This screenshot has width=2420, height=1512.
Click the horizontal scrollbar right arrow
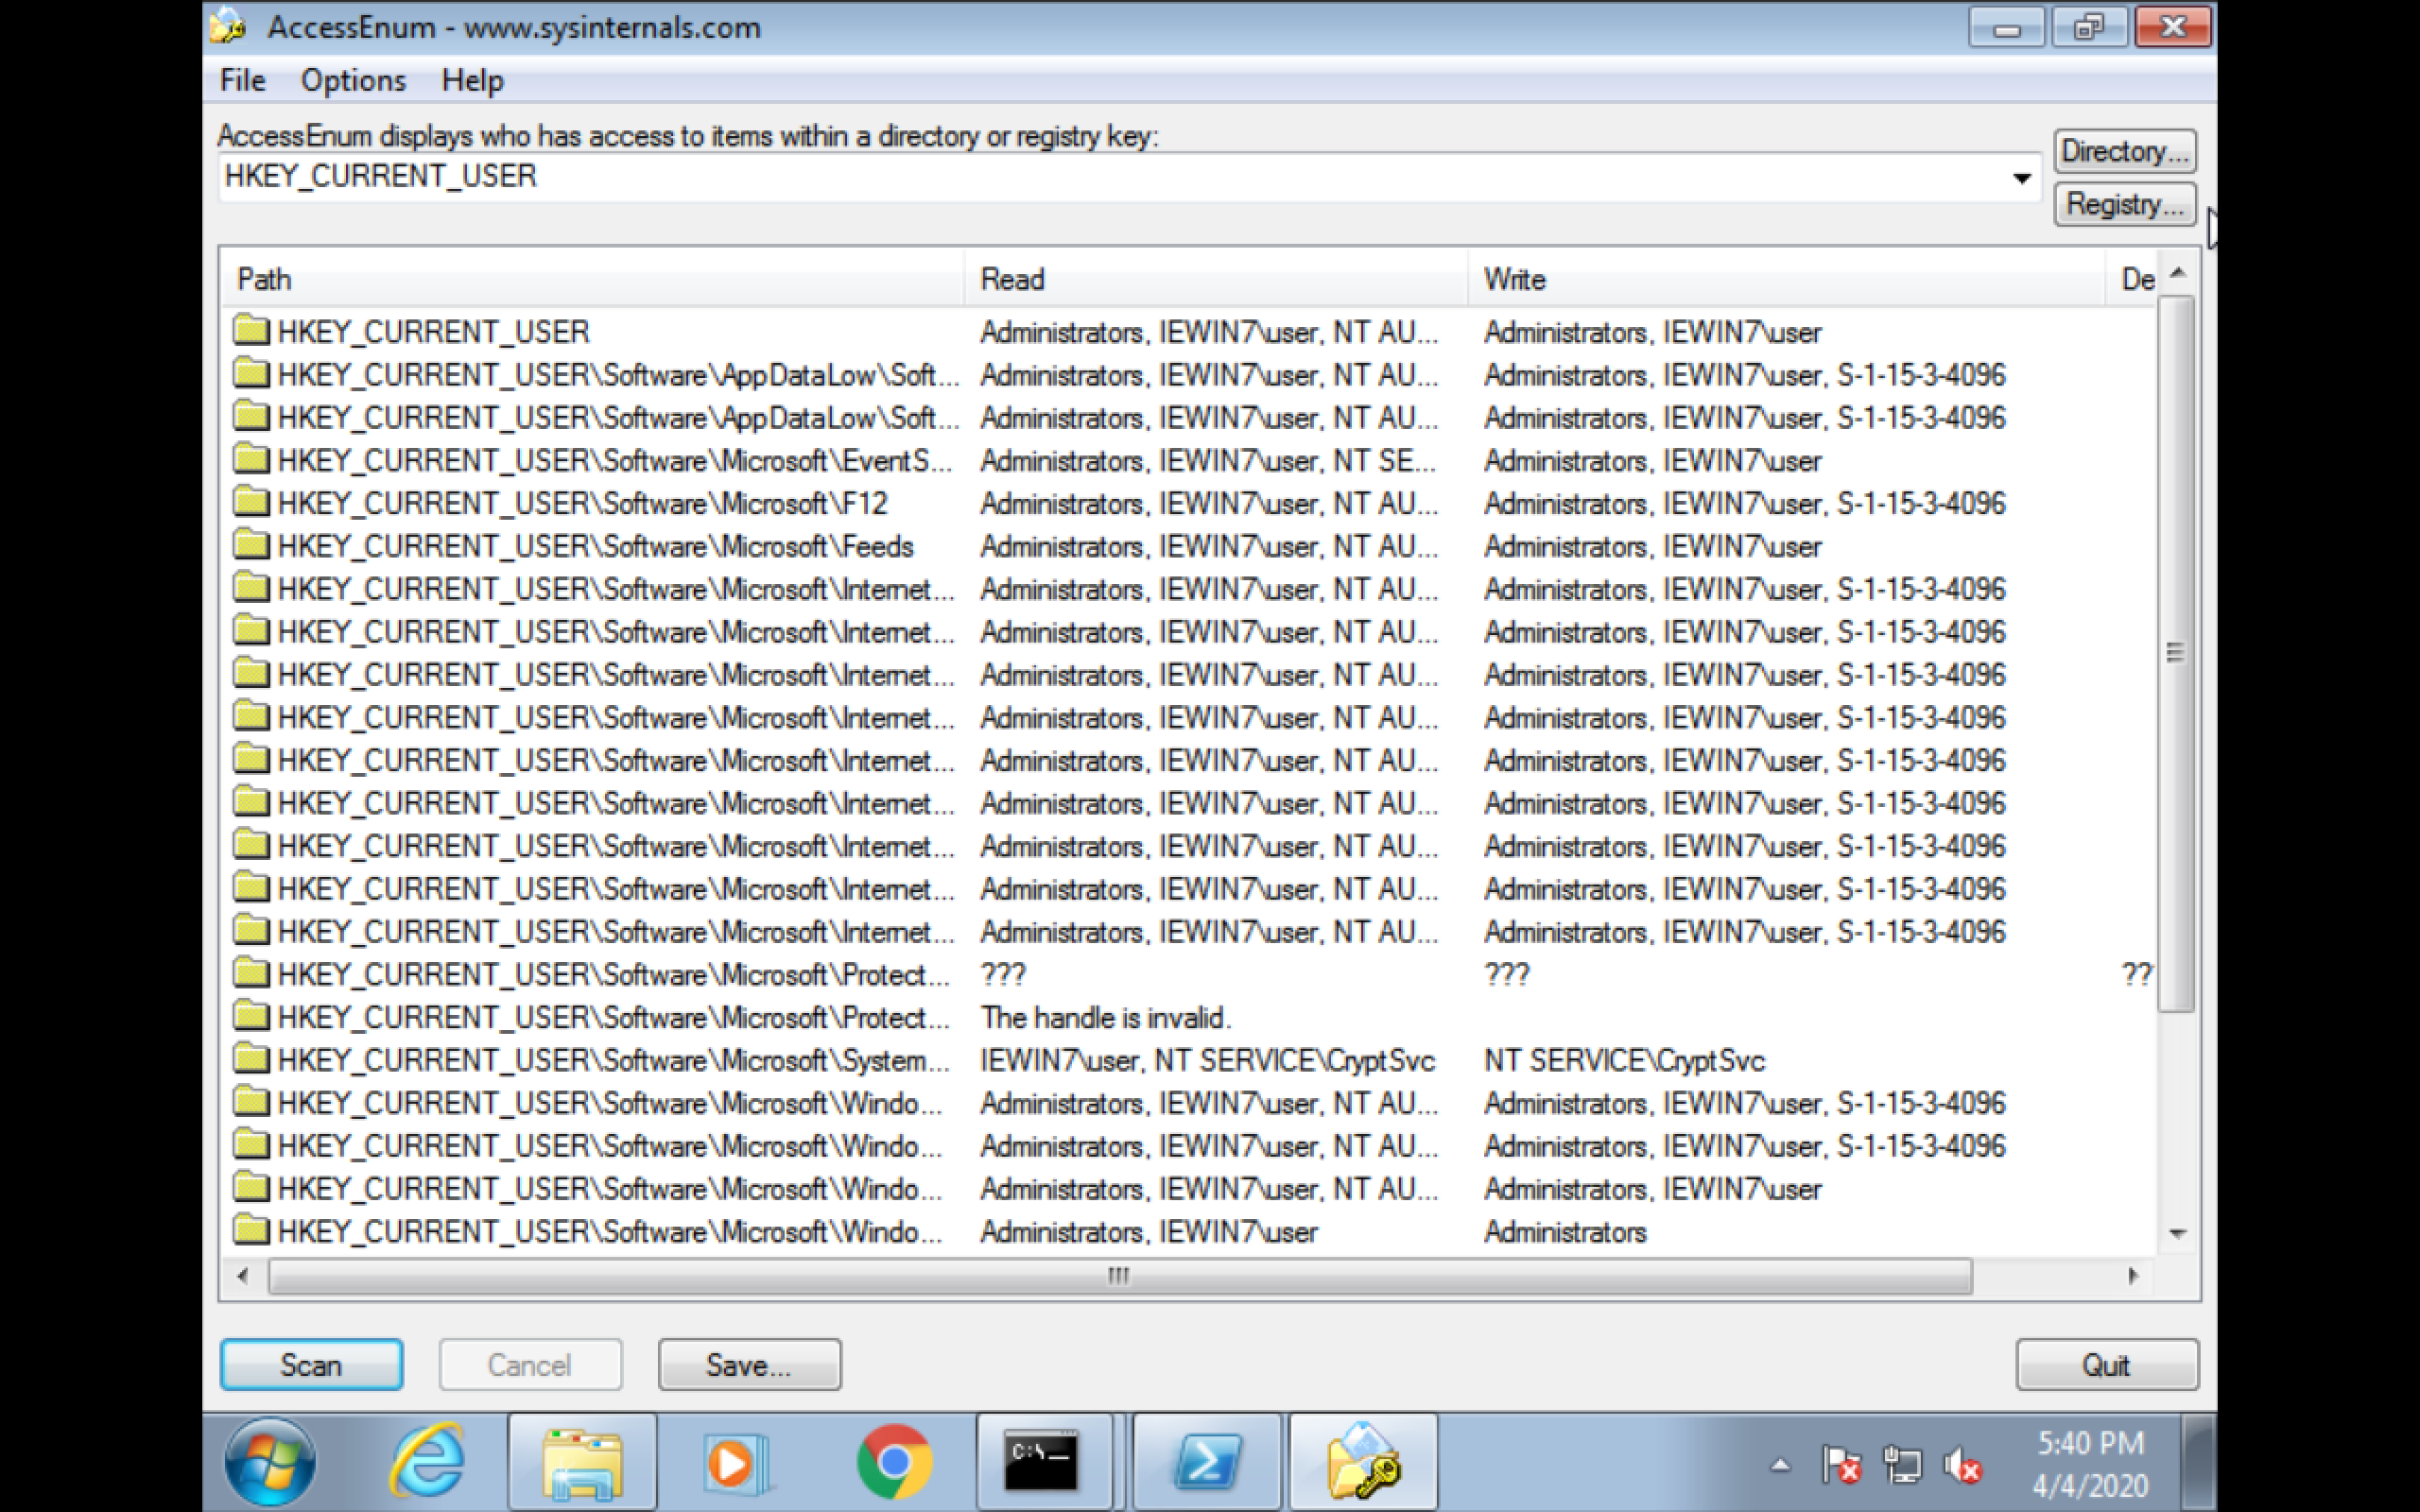click(2133, 1276)
